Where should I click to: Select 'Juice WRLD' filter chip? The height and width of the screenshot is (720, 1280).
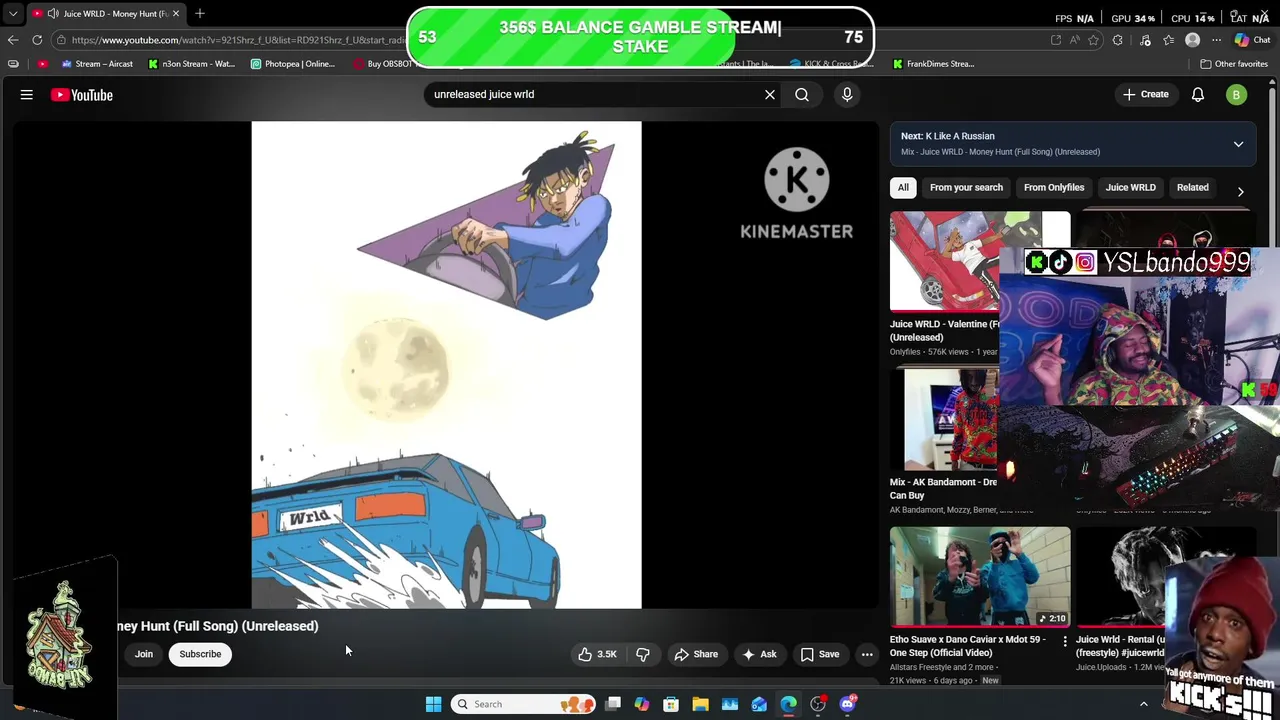pyautogui.click(x=1130, y=188)
